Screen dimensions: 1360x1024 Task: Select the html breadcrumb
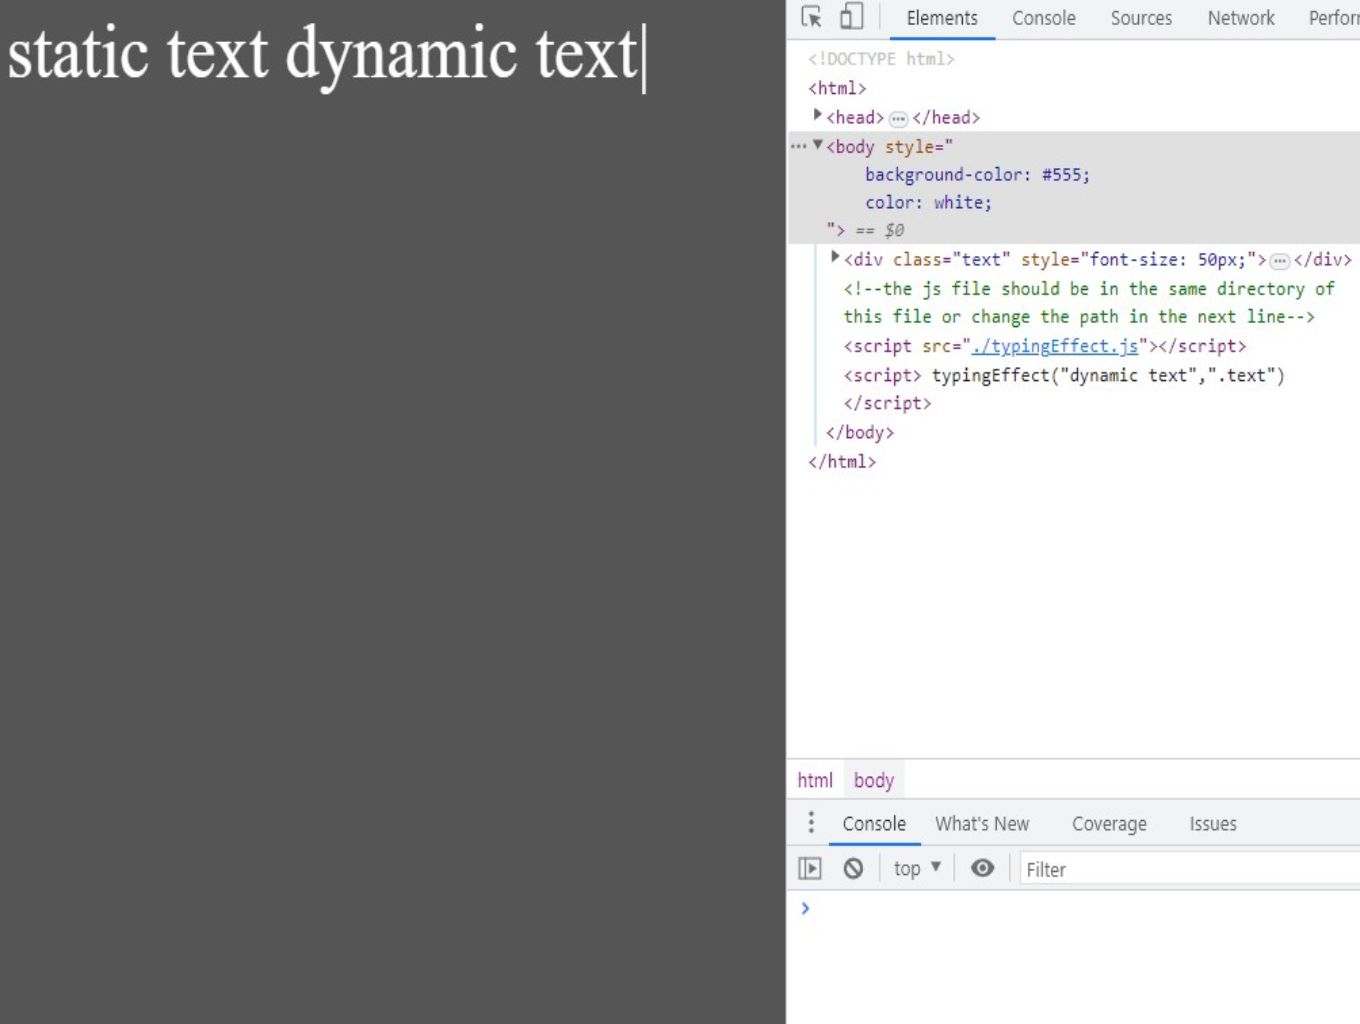(x=815, y=780)
